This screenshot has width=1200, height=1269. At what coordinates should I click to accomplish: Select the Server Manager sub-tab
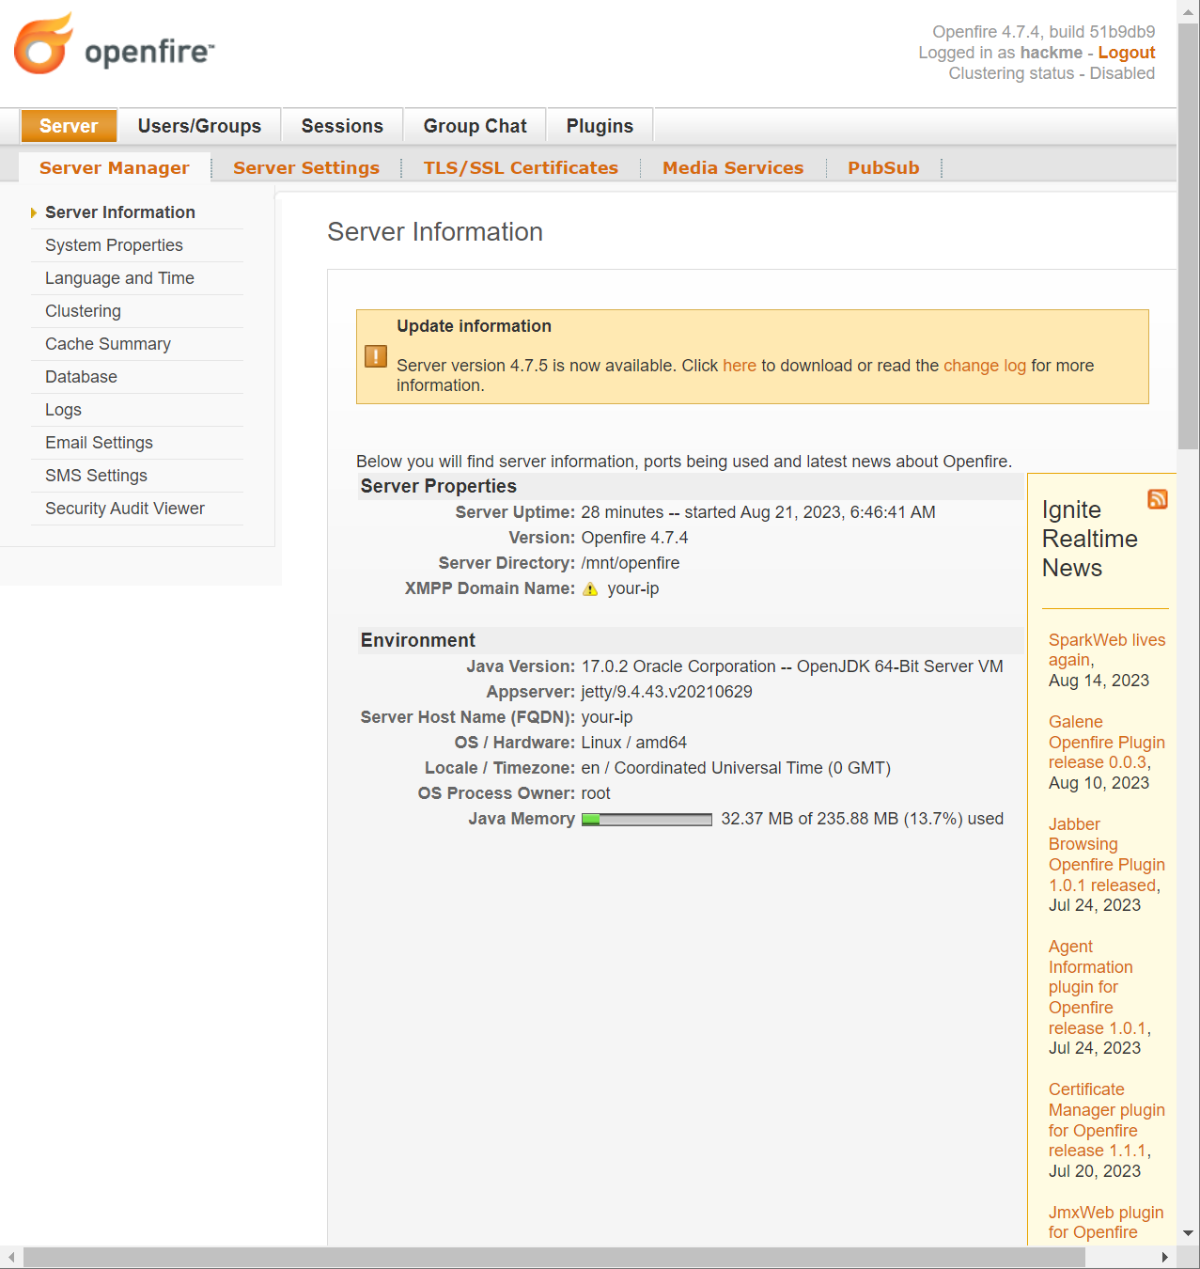coord(114,168)
